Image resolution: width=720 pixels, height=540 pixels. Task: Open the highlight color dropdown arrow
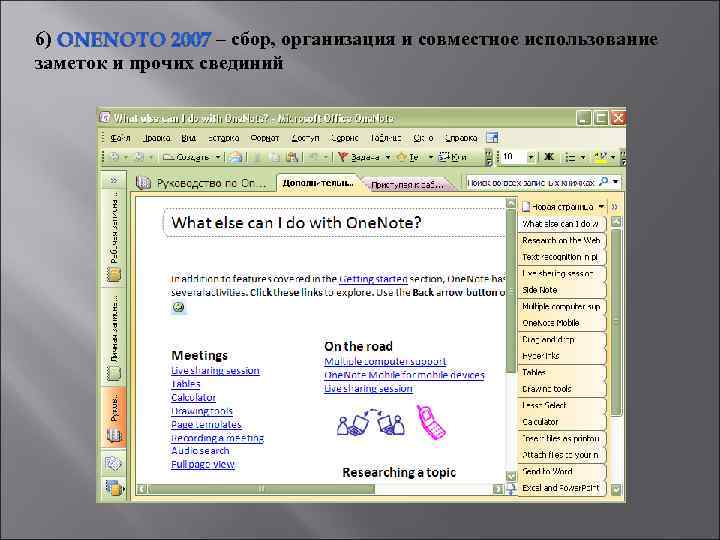[x=613, y=158]
